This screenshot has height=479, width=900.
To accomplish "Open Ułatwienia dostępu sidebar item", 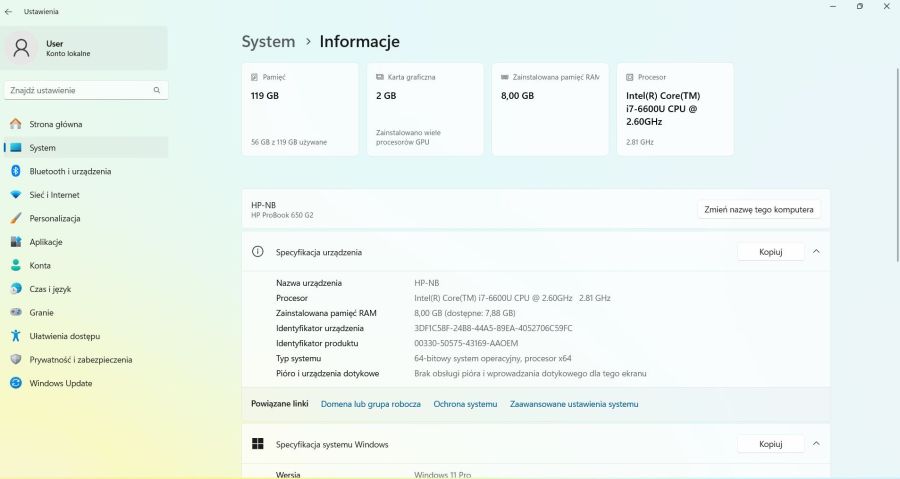I will click(x=86, y=336).
